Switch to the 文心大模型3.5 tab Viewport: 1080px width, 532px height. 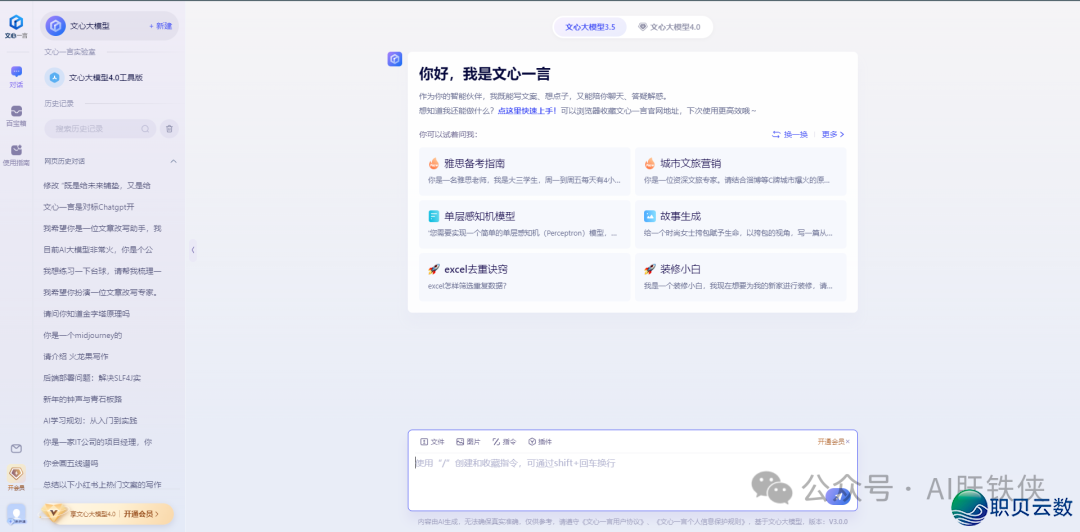[x=590, y=27]
